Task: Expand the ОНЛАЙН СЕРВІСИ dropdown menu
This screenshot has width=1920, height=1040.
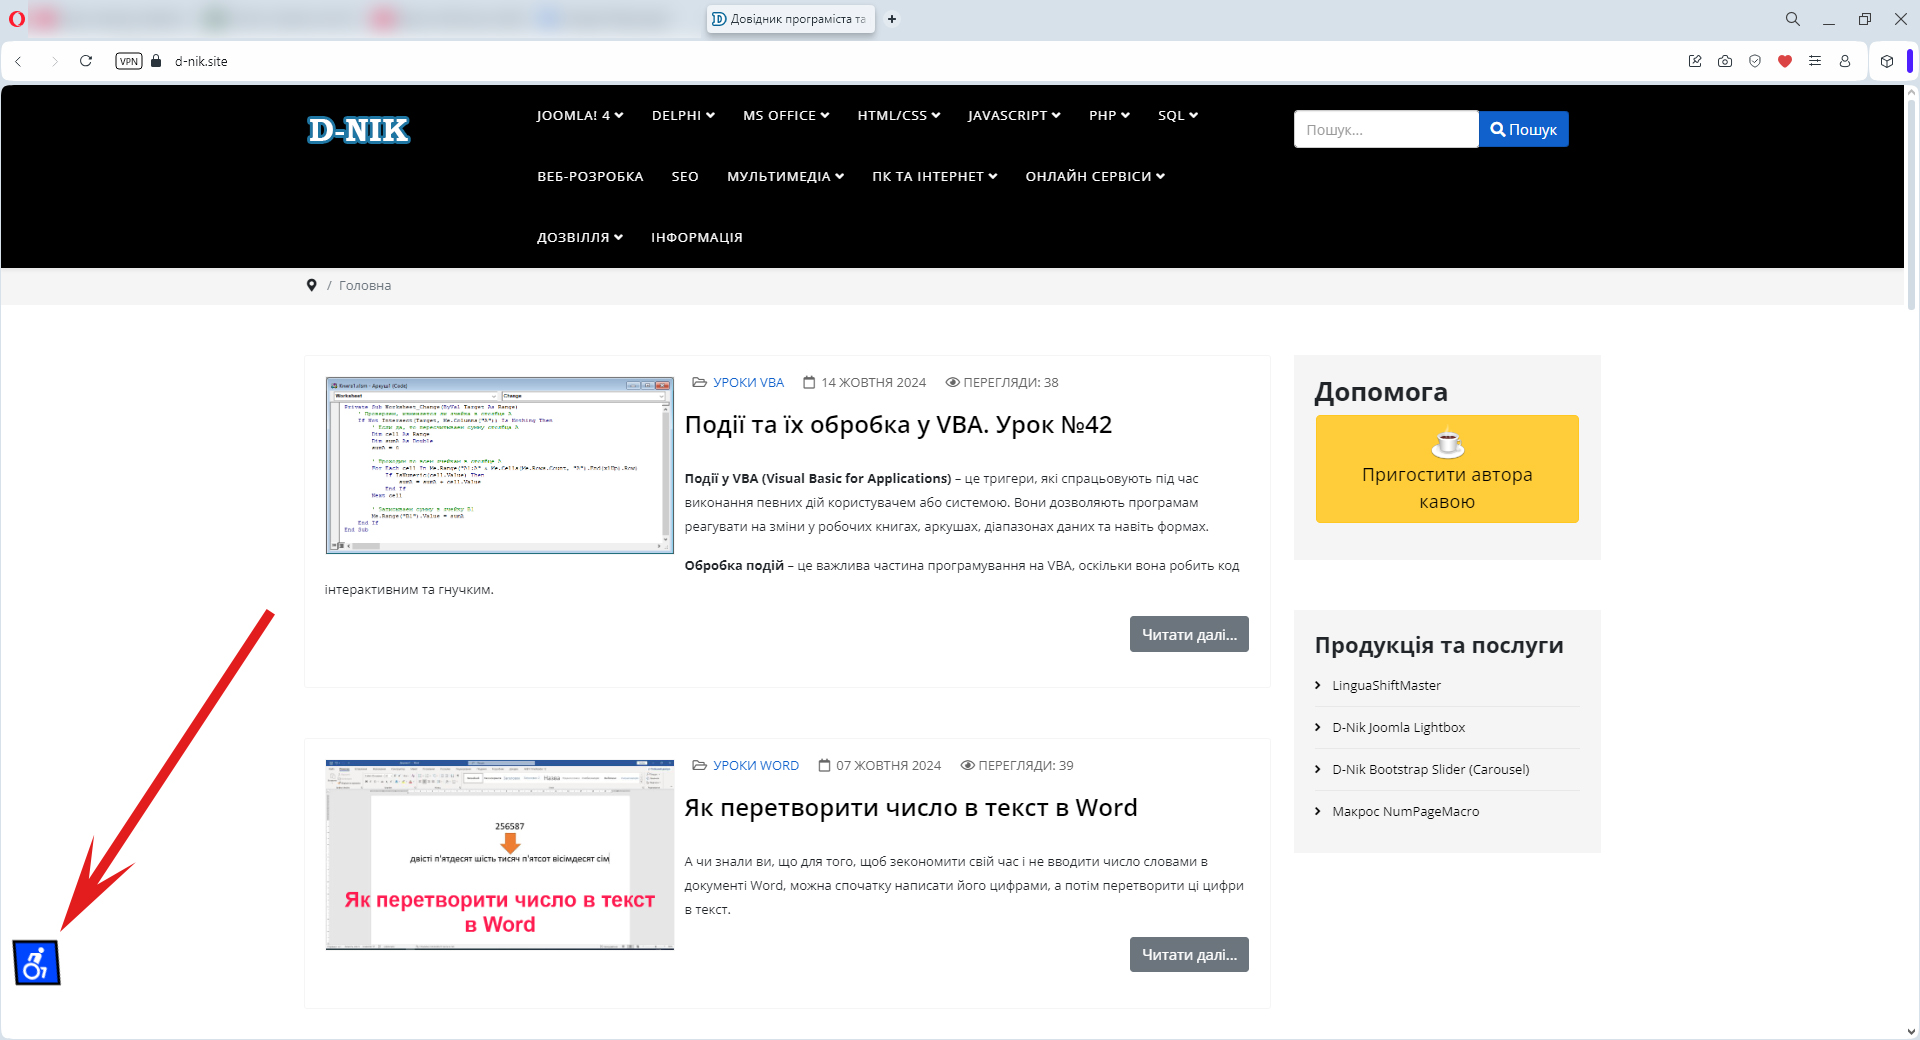Action: click(x=1095, y=176)
